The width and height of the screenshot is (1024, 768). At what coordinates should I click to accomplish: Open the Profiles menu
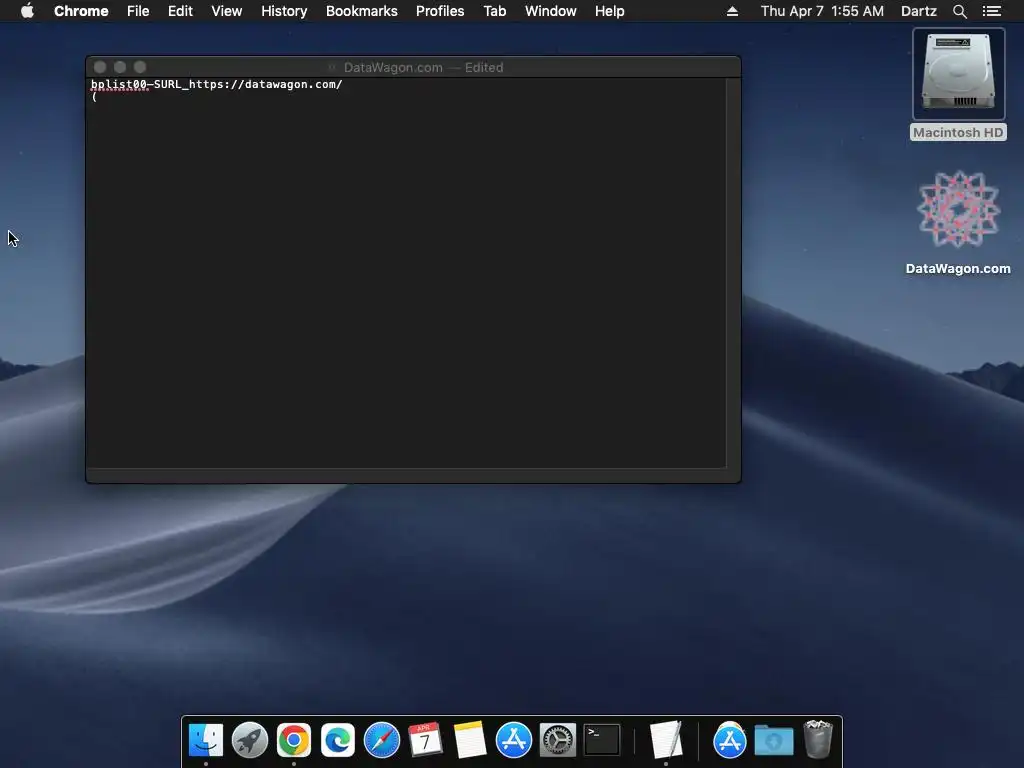440,11
